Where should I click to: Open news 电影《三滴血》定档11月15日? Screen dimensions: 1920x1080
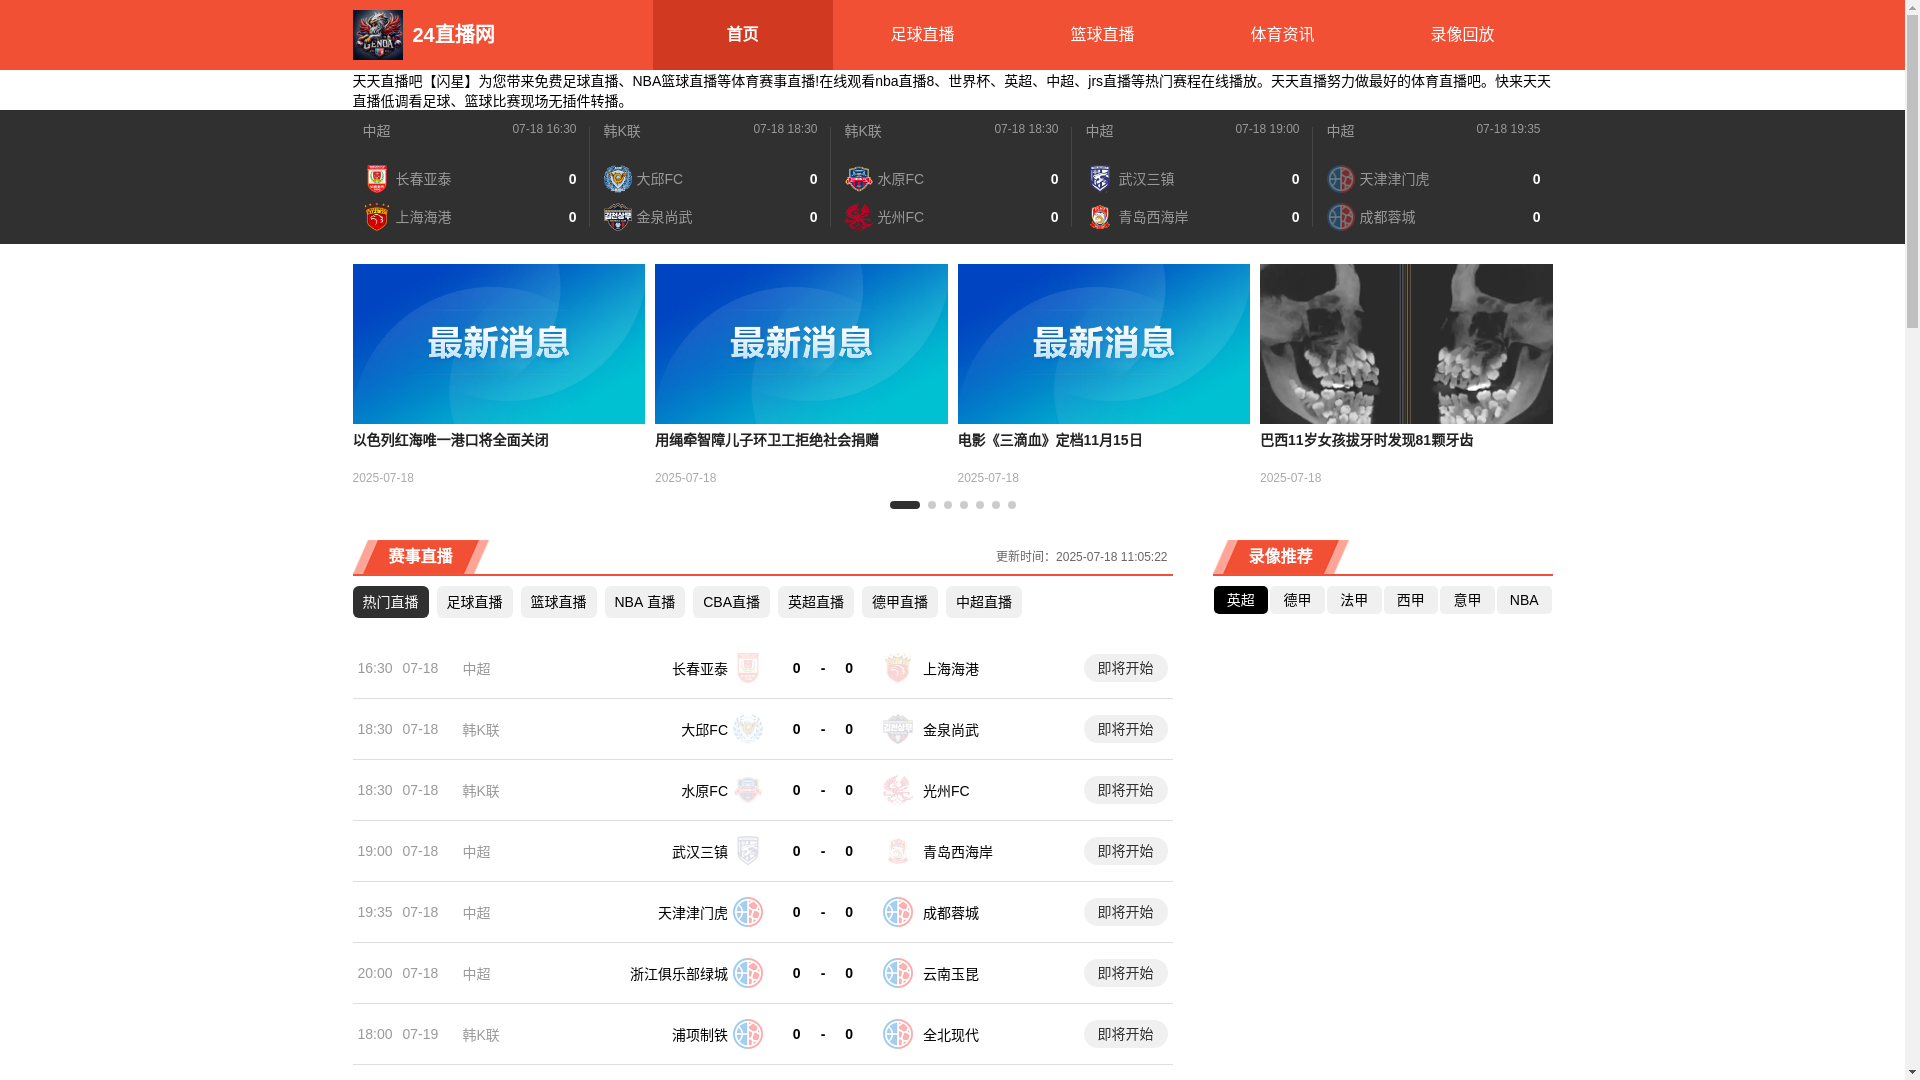coord(1050,441)
